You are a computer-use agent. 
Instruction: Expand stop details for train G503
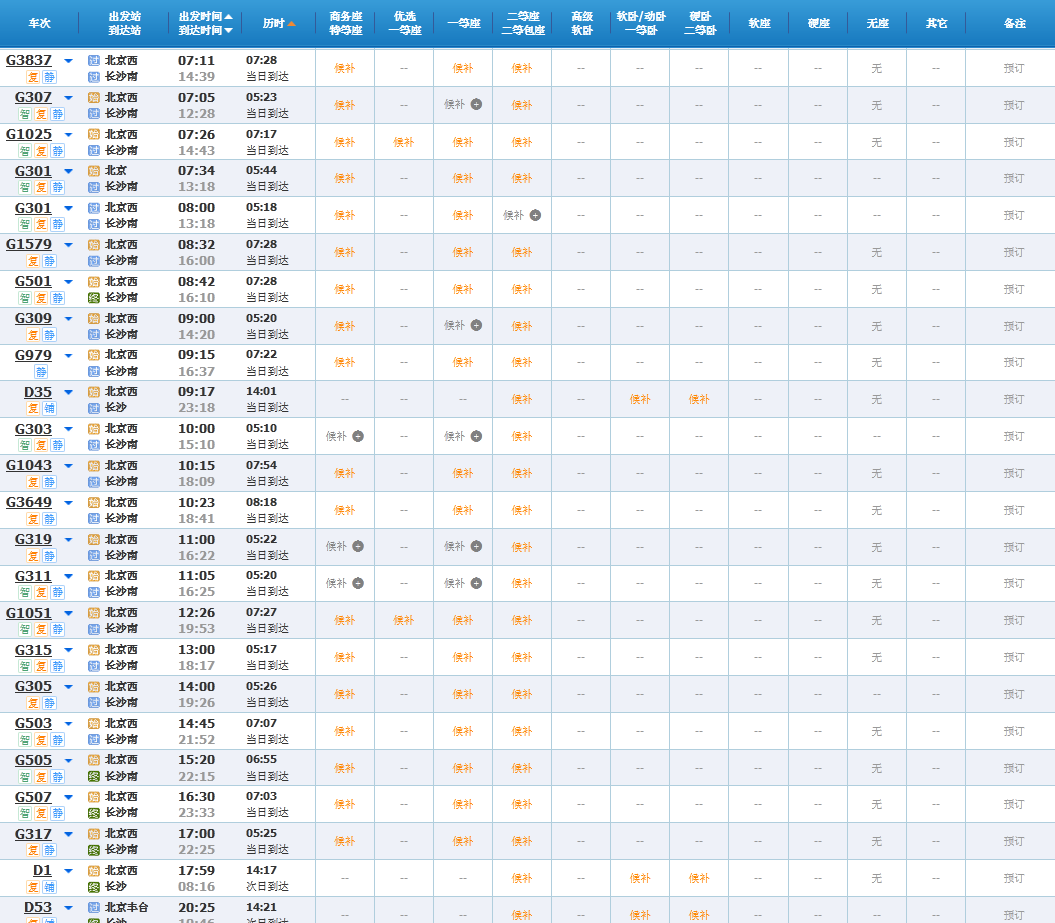[x=68, y=724]
